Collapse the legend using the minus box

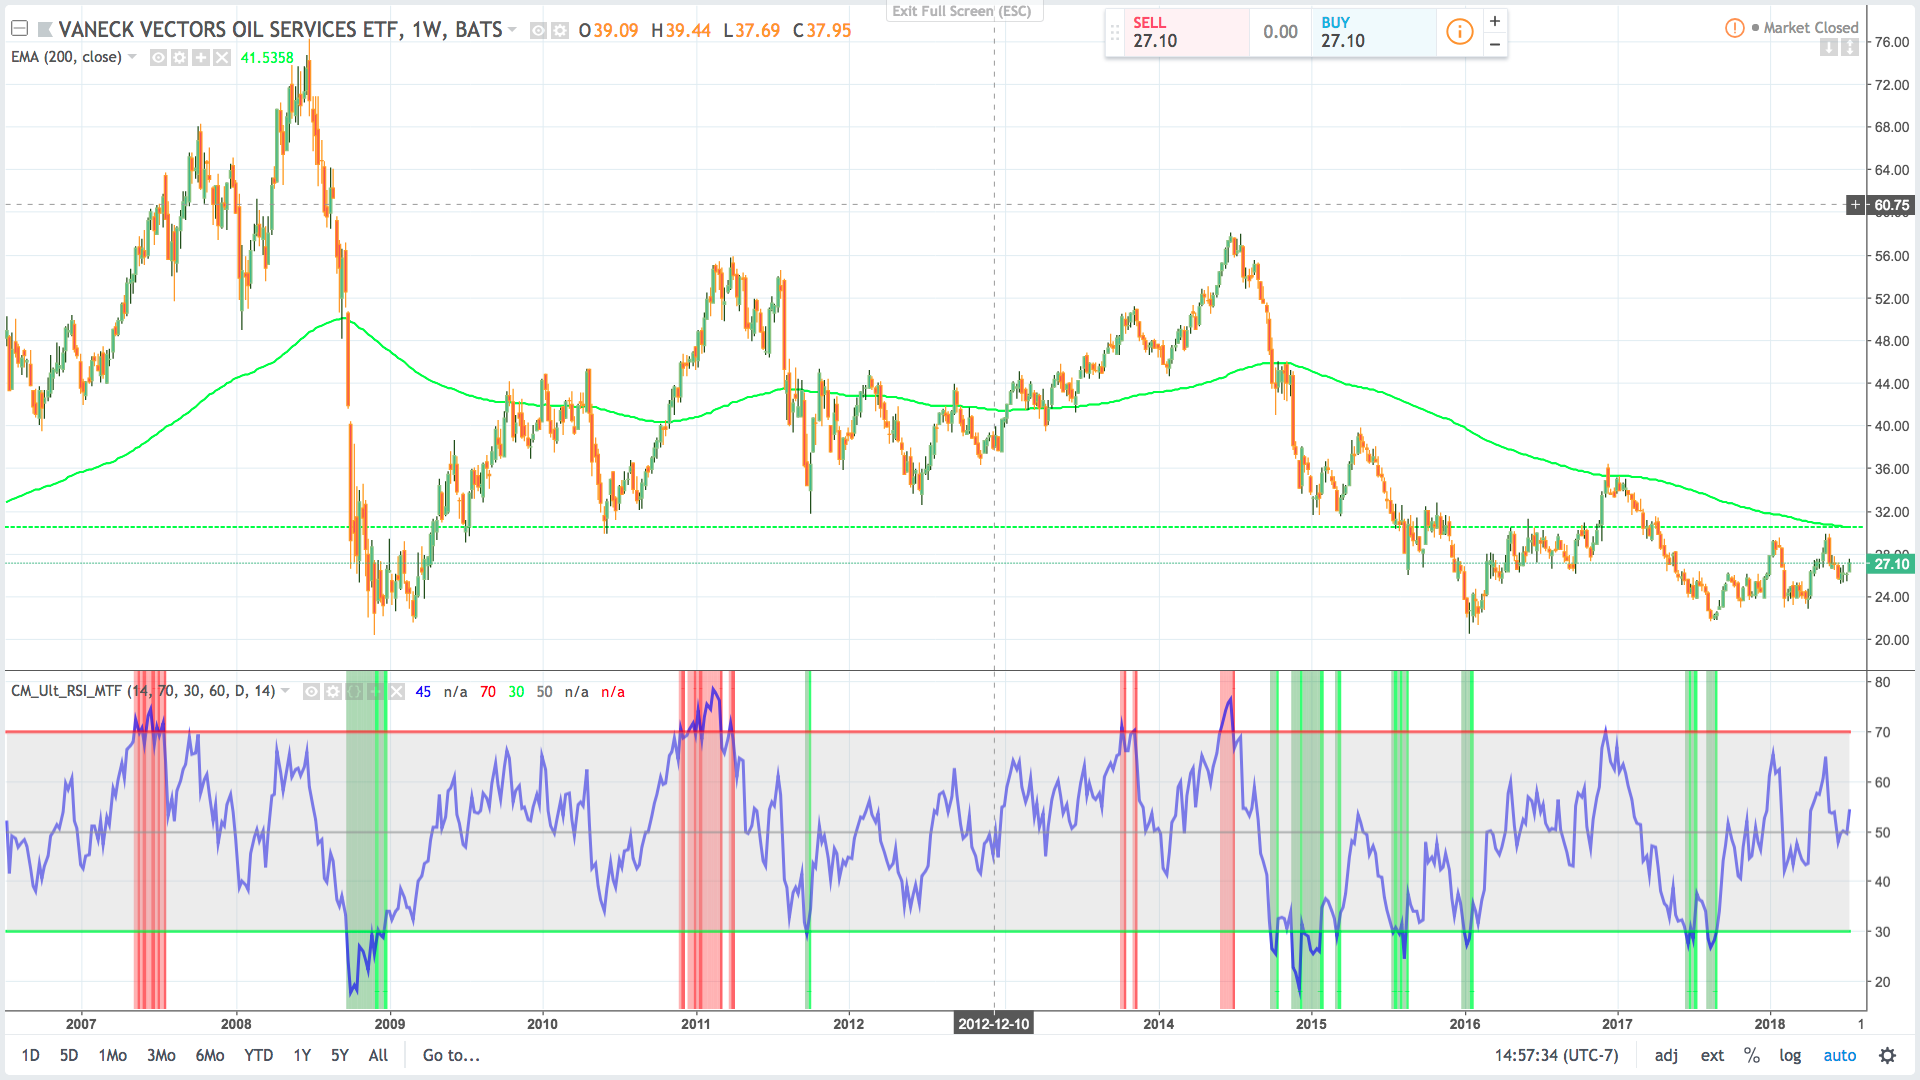tap(19, 29)
